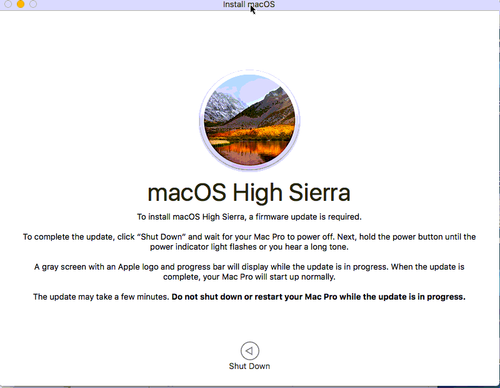
Task: Click the macOS High Sierra mountain logo
Action: click(249, 121)
